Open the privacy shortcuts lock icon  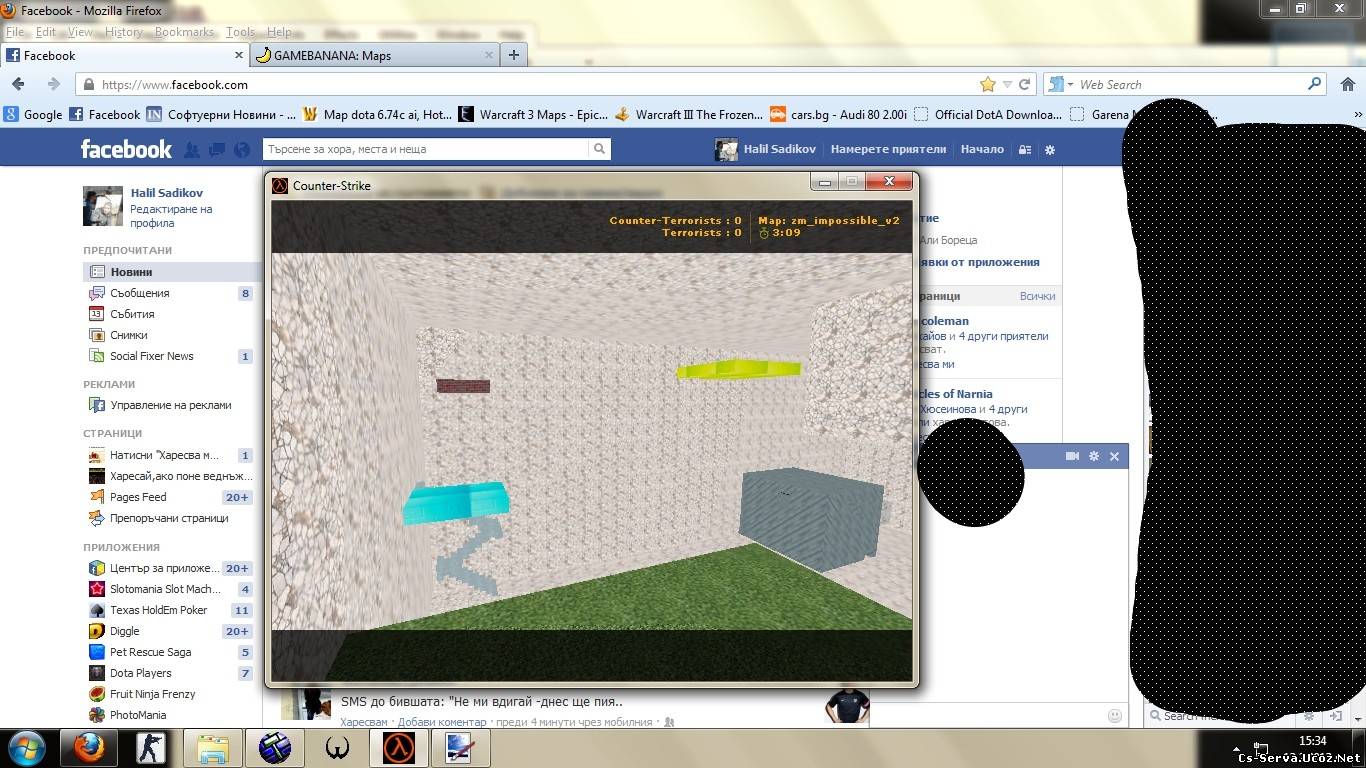click(1025, 150)
